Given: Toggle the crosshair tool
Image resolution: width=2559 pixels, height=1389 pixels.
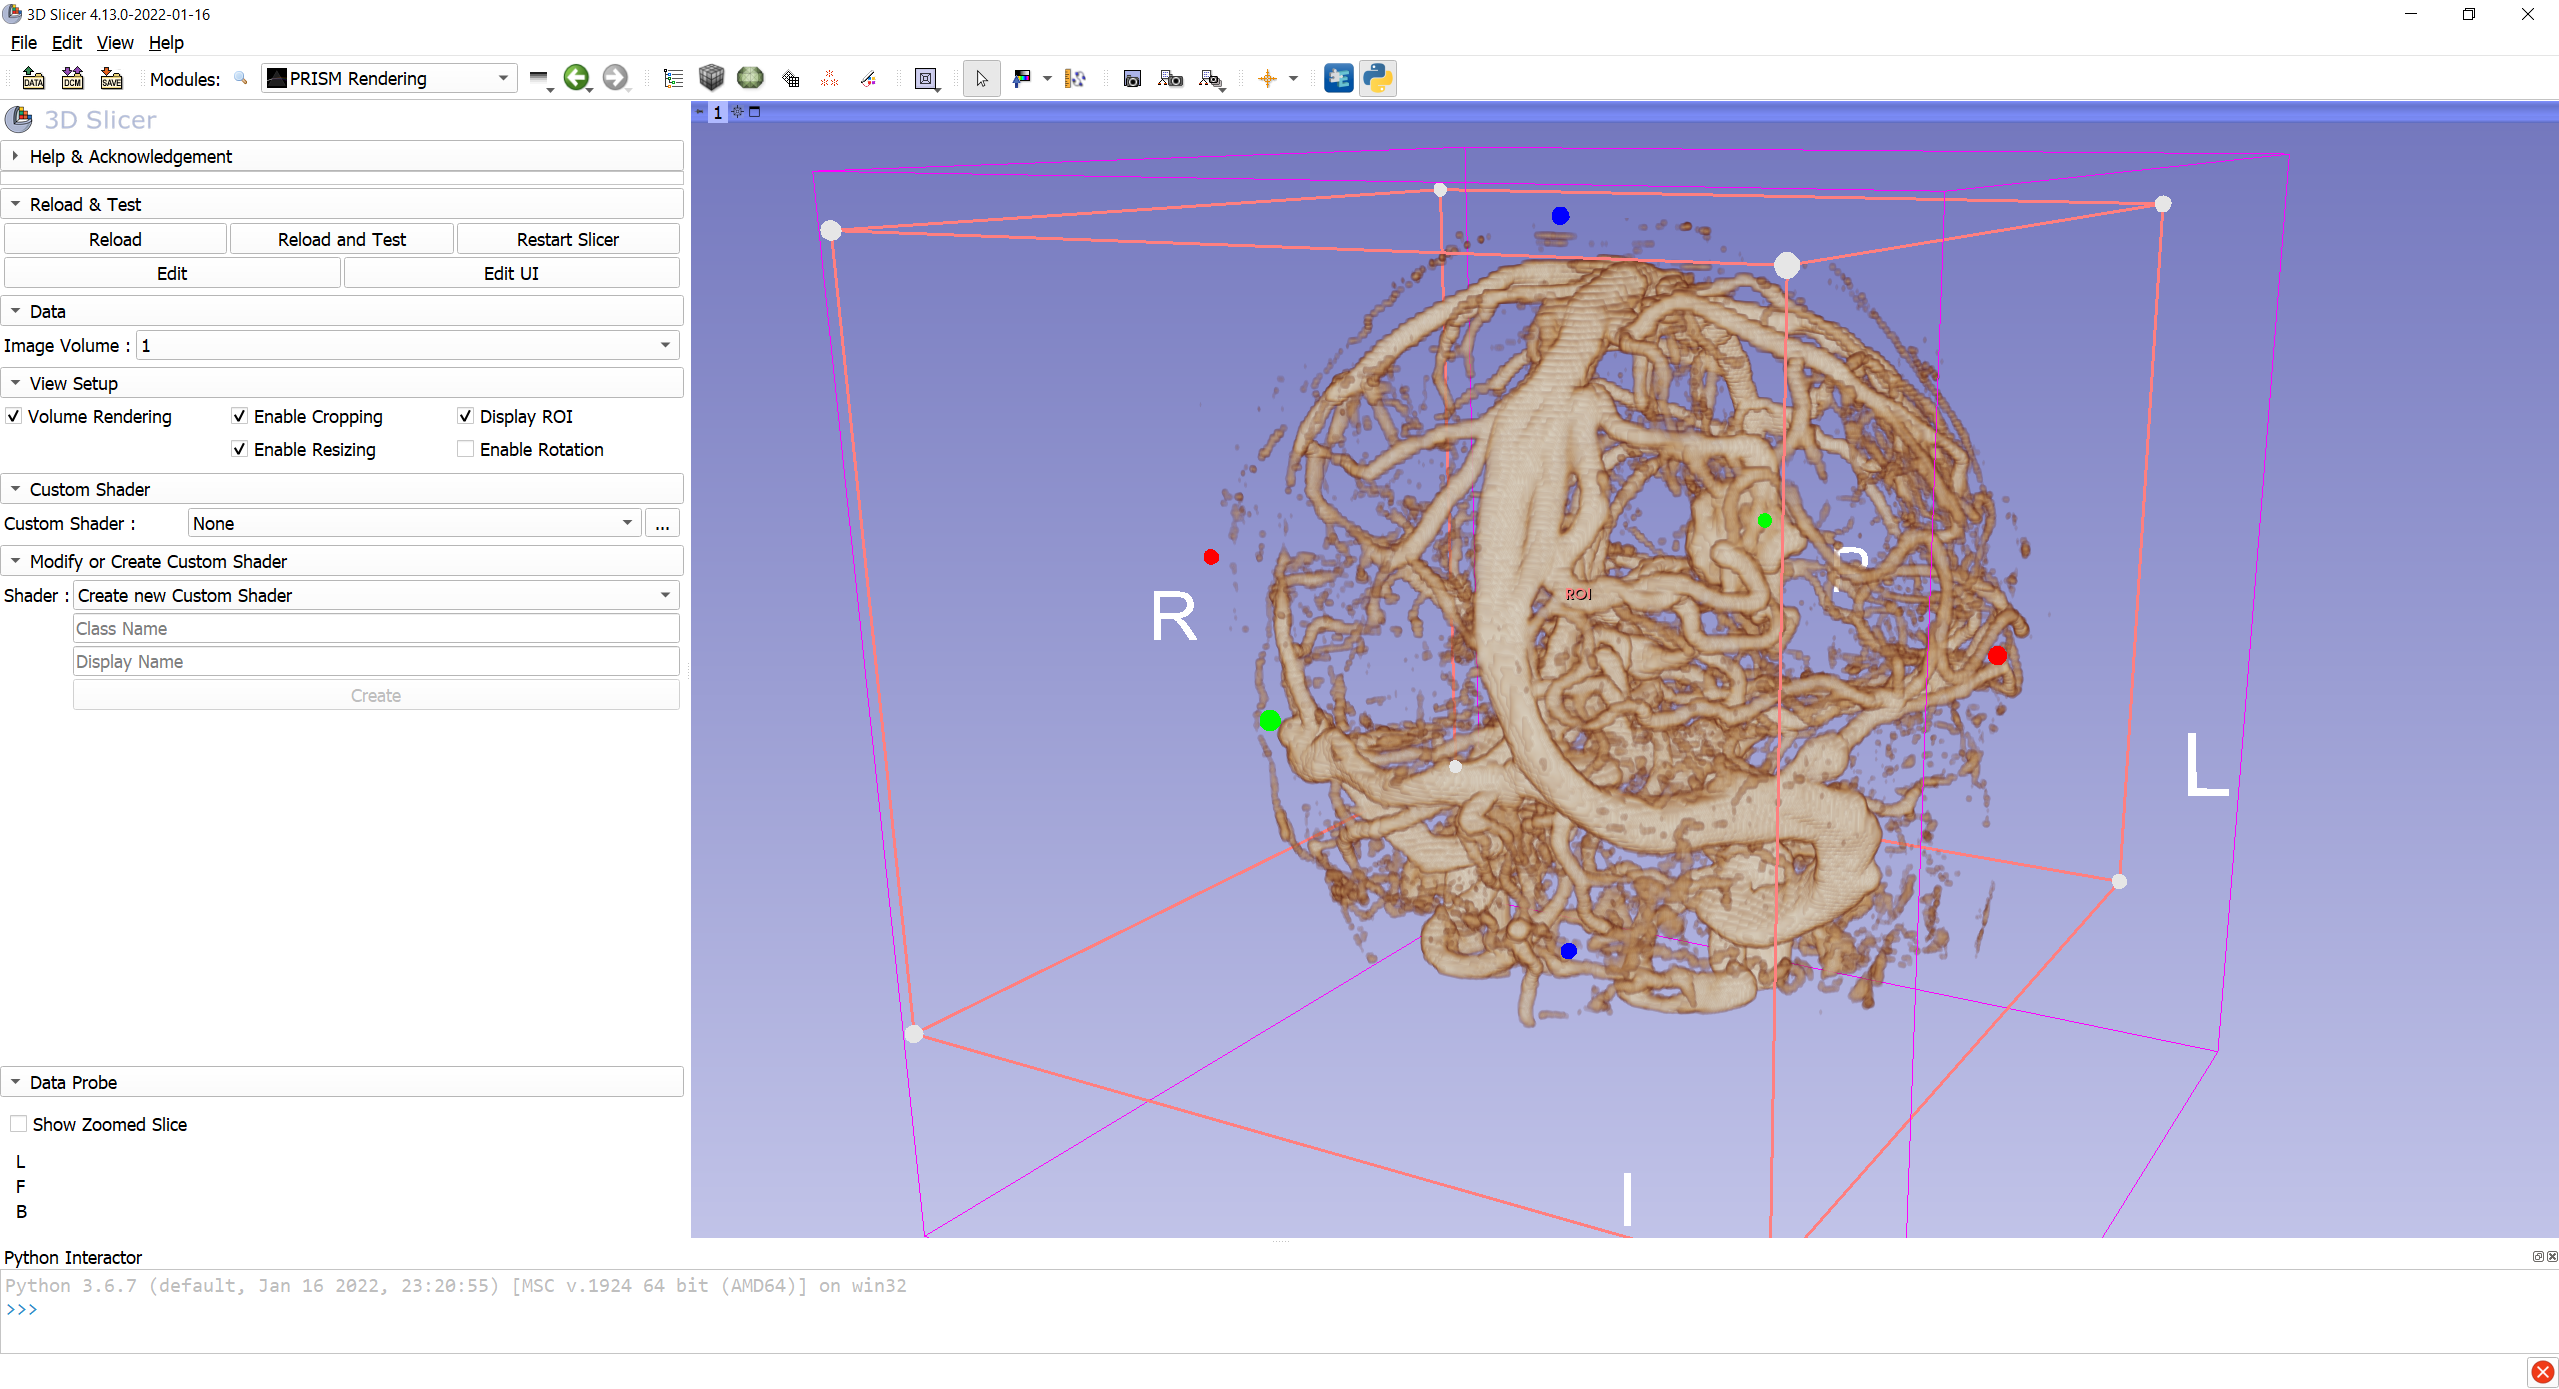Looking at the screenshot, I should pyautogui.click(x=1270, y=78).
